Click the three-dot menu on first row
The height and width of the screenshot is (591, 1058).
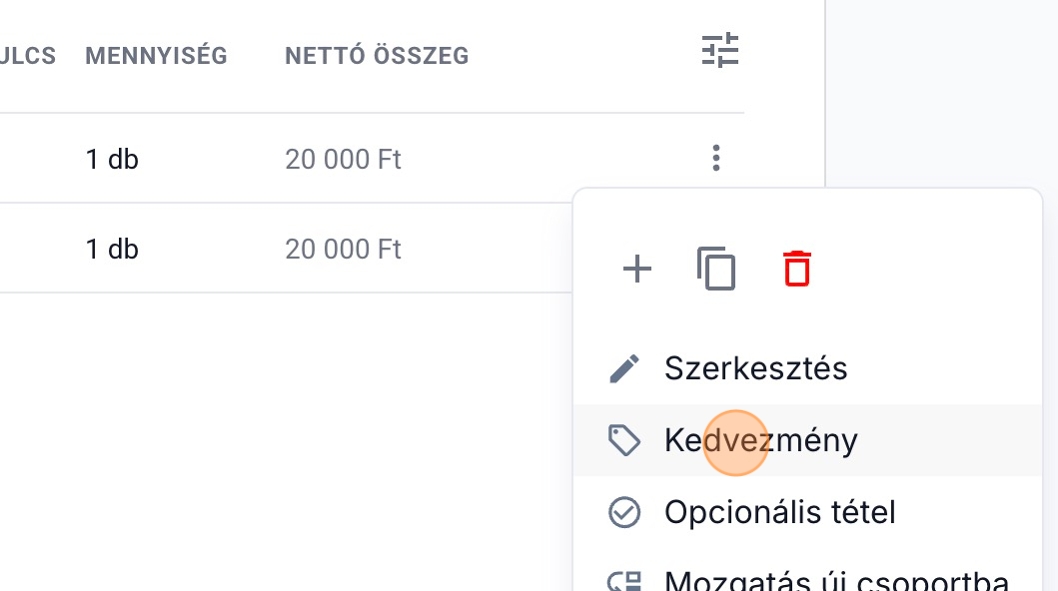(716, 158)
